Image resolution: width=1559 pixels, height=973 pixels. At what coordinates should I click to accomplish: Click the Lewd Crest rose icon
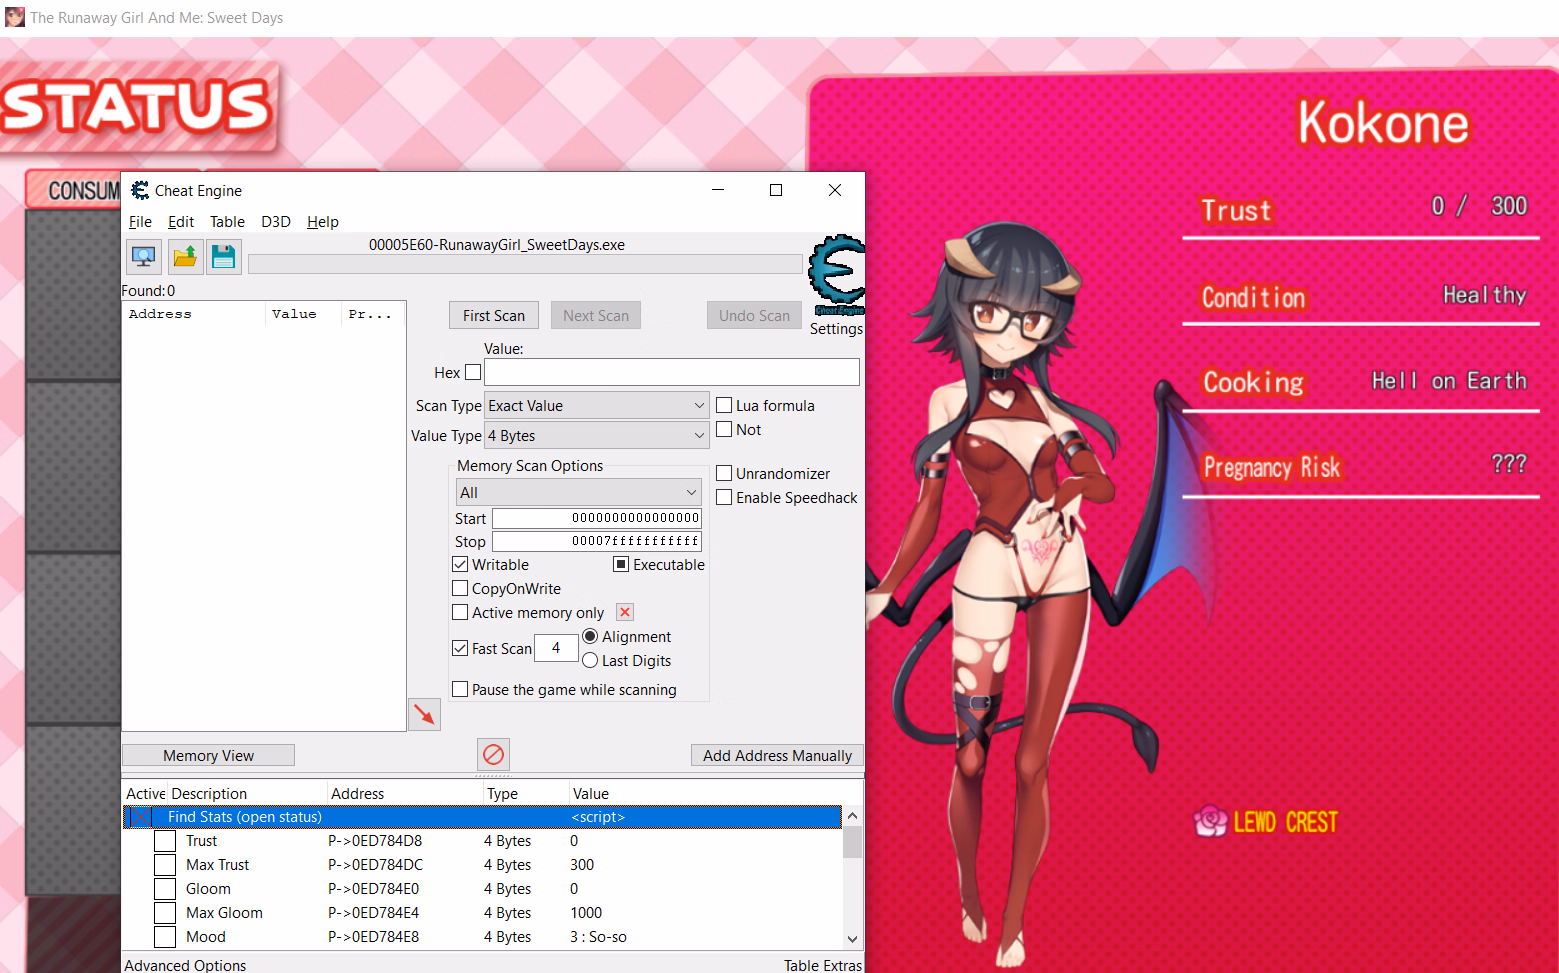(1211, 821)
